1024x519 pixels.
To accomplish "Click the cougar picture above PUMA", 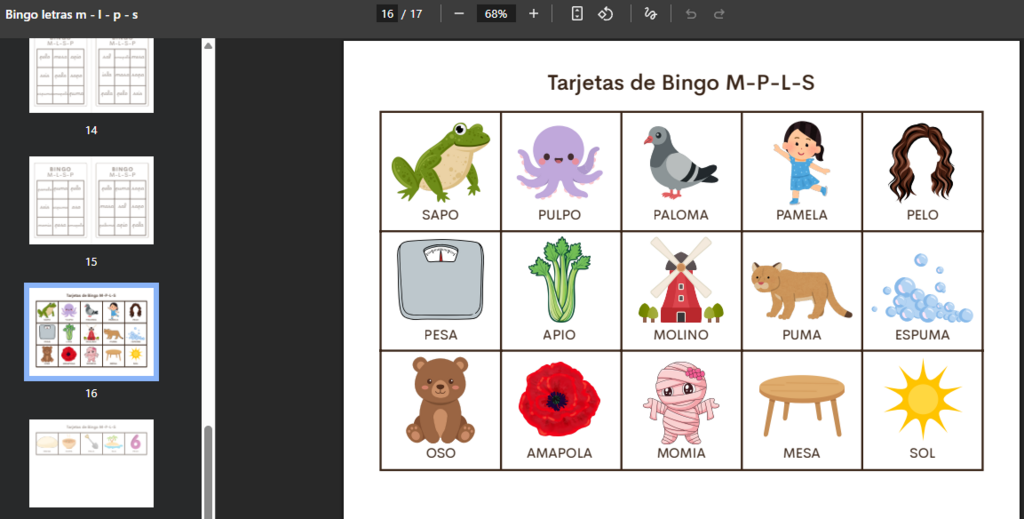I will pos(801,291).
